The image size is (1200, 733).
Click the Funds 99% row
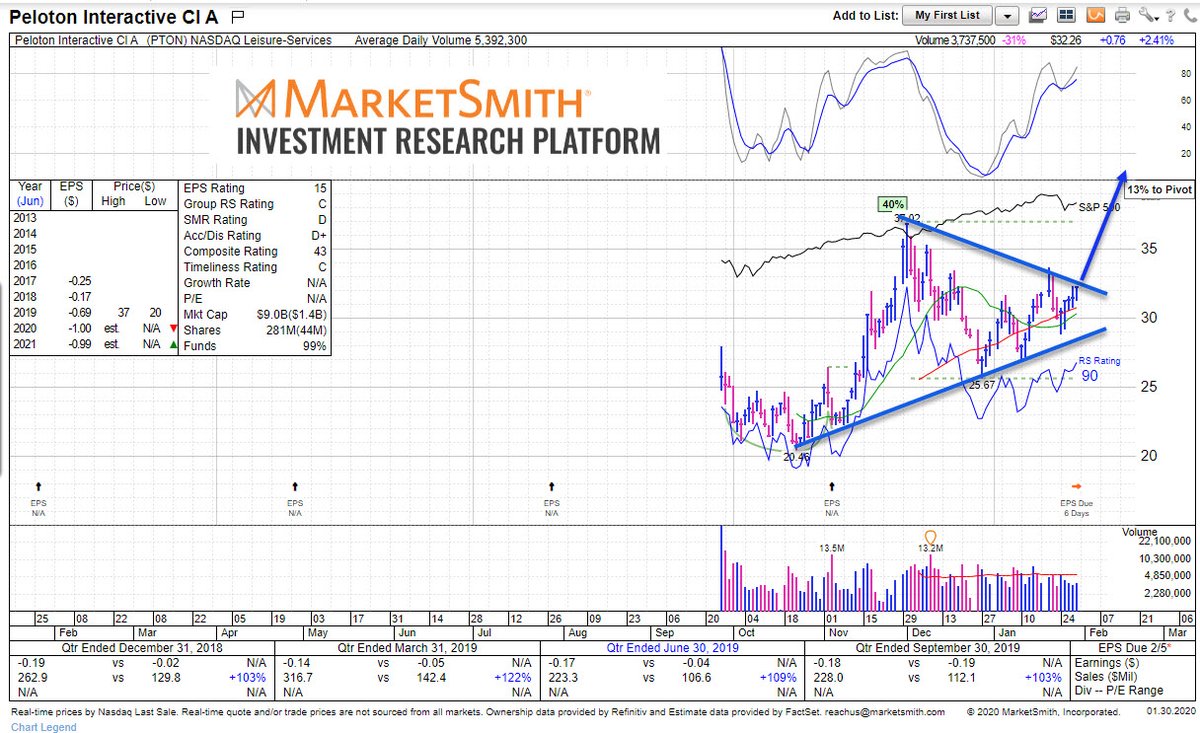(x=255, y=347)
